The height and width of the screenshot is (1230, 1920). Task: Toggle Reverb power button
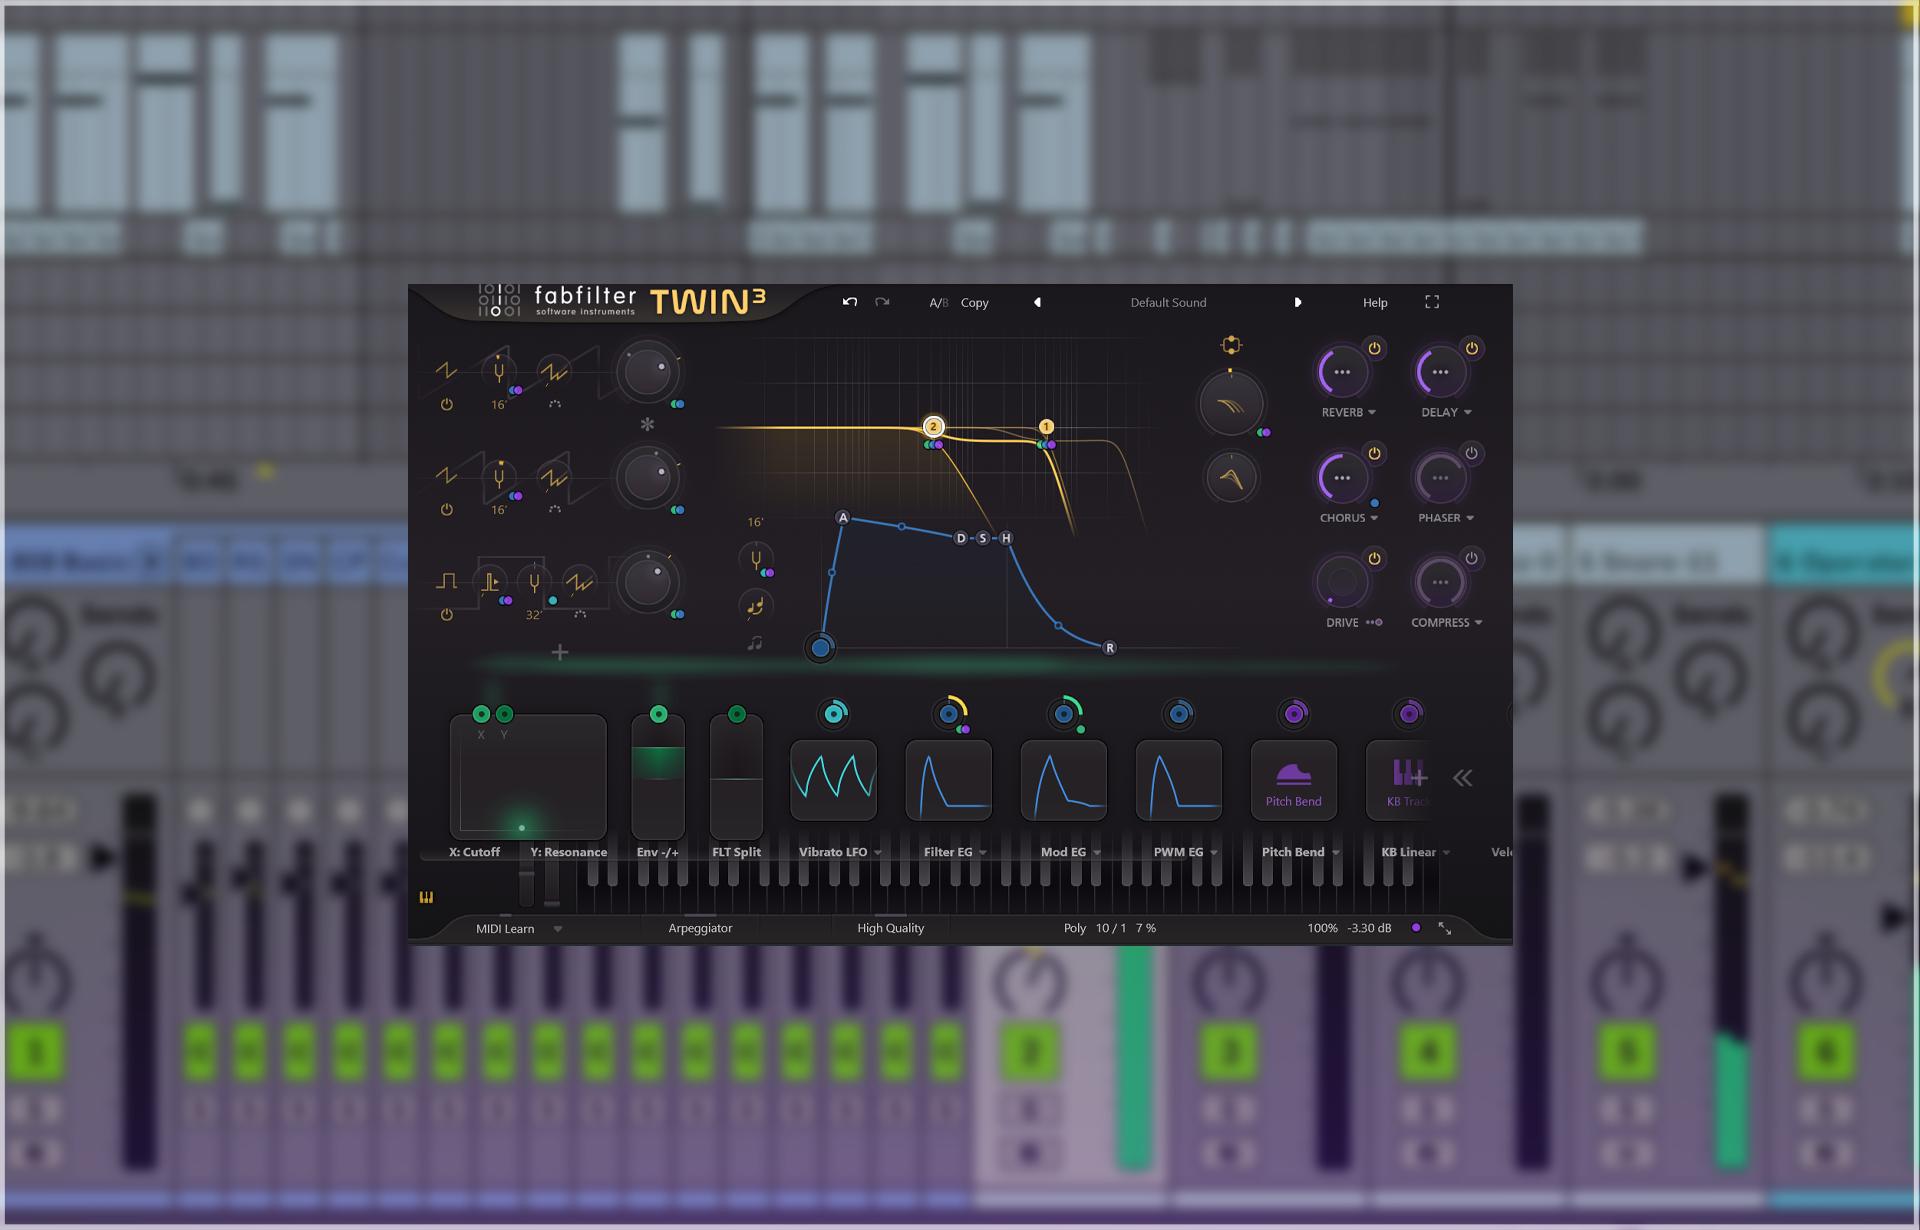click(1374, 348)
